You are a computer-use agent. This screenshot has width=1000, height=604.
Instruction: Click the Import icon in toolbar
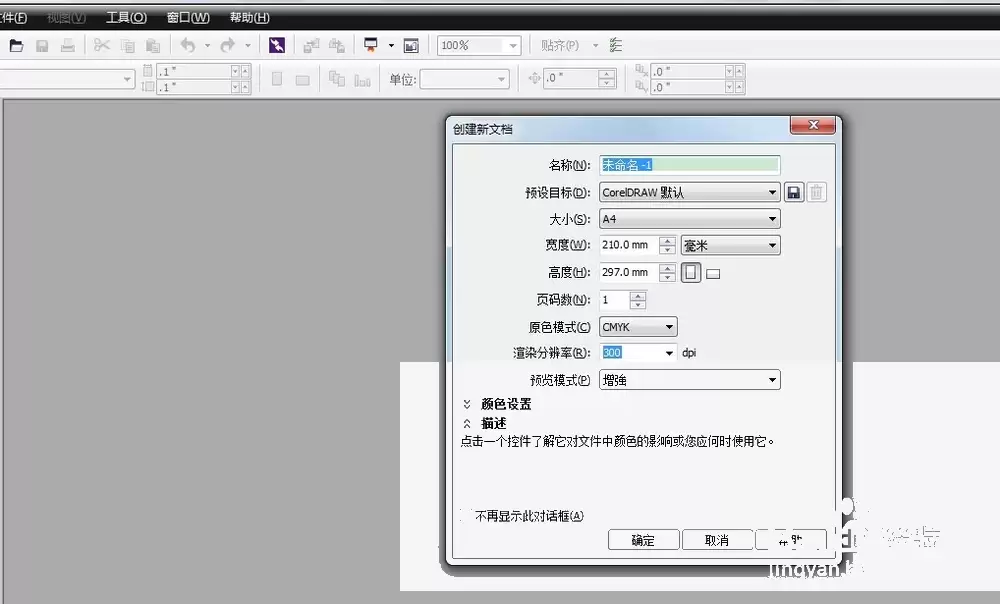[311, 45]
